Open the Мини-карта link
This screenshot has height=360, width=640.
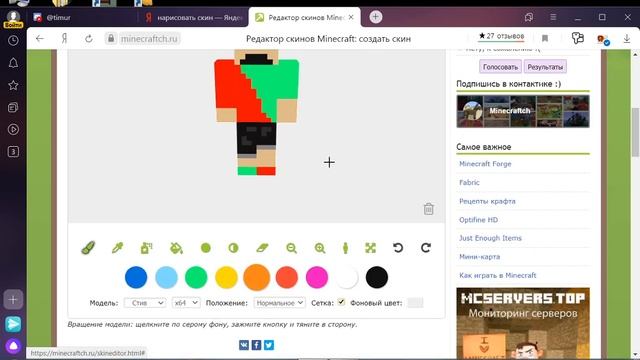tap(479, 257)
